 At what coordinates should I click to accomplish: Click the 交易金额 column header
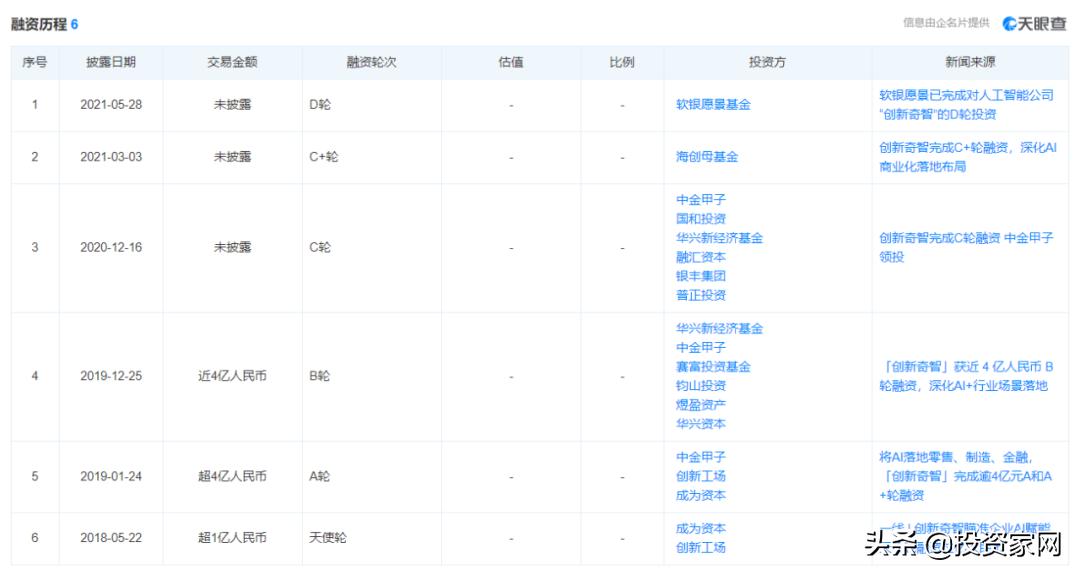point(232,62)
